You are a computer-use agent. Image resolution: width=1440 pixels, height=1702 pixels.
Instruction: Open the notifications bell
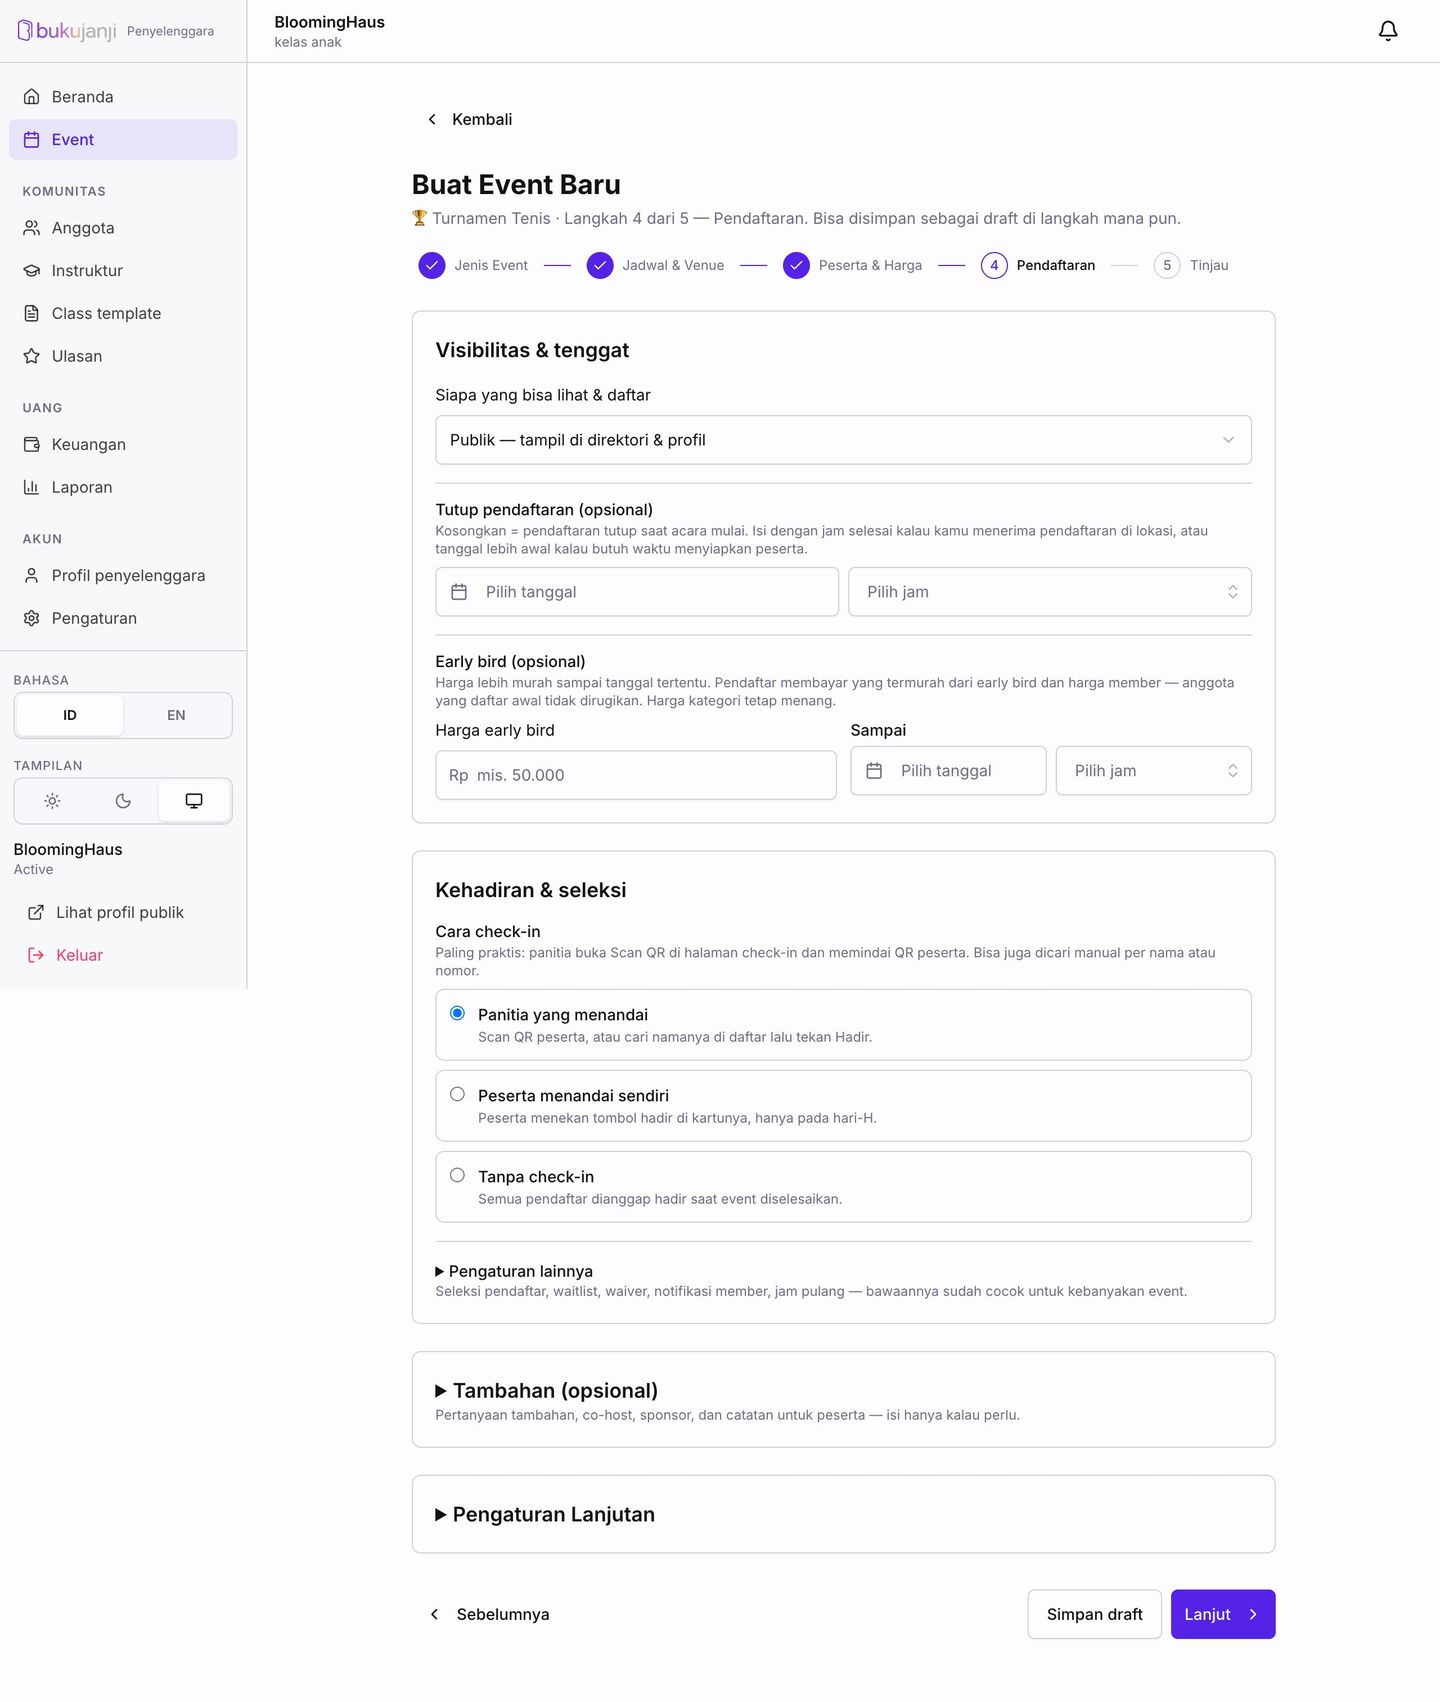(x=1388, y=31)
